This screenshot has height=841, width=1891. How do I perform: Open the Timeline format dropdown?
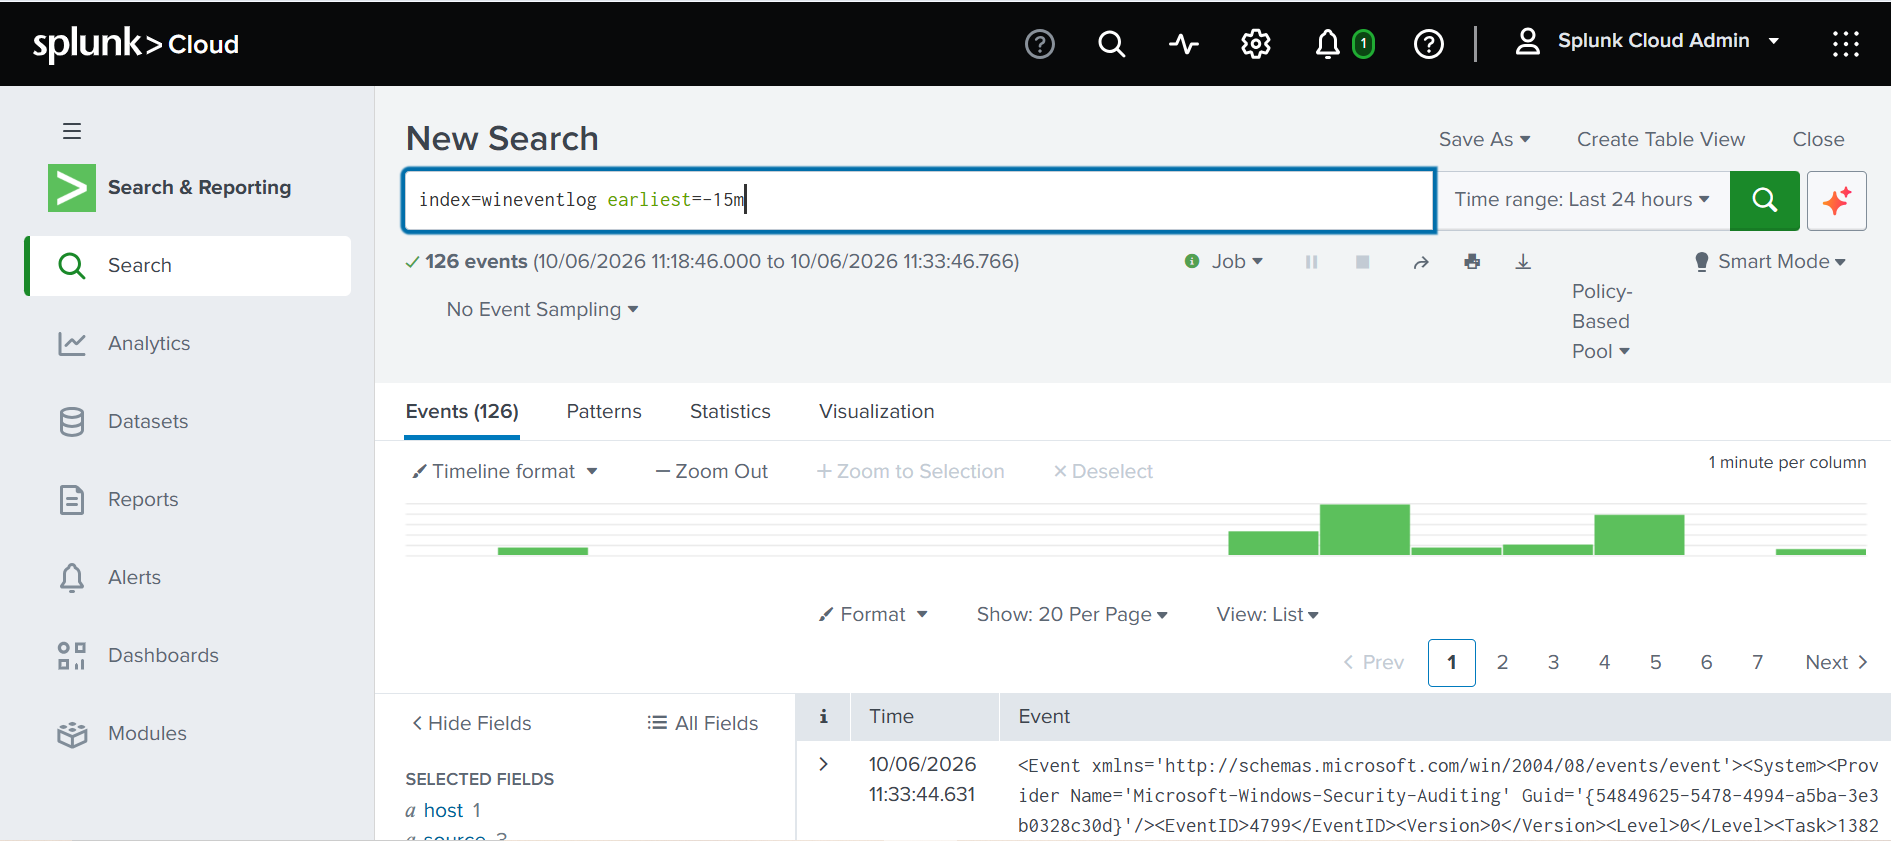pyautogui.click(x=505, y=471)
